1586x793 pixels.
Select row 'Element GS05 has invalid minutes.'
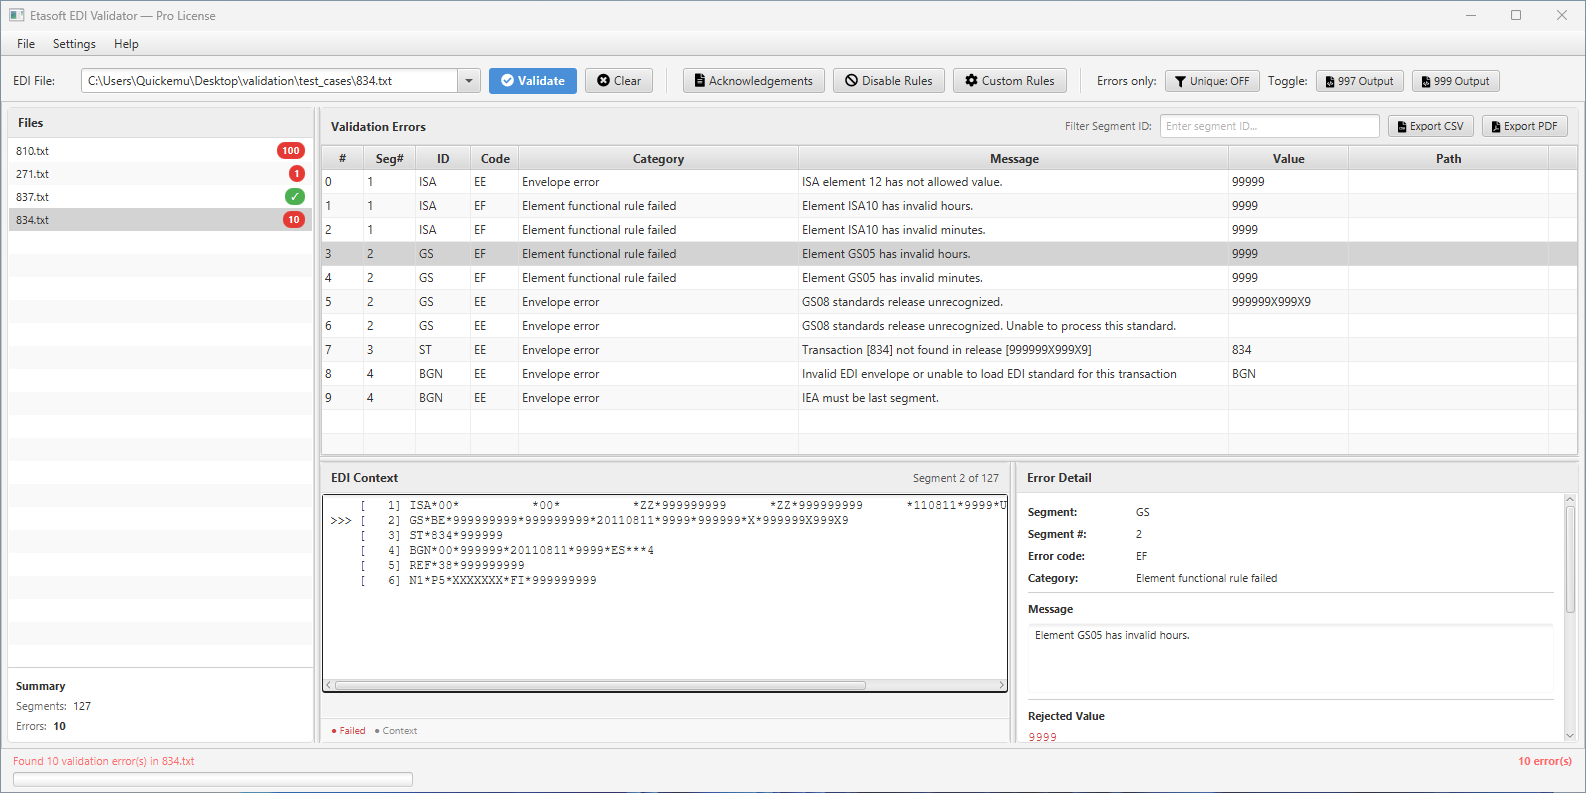949,278
